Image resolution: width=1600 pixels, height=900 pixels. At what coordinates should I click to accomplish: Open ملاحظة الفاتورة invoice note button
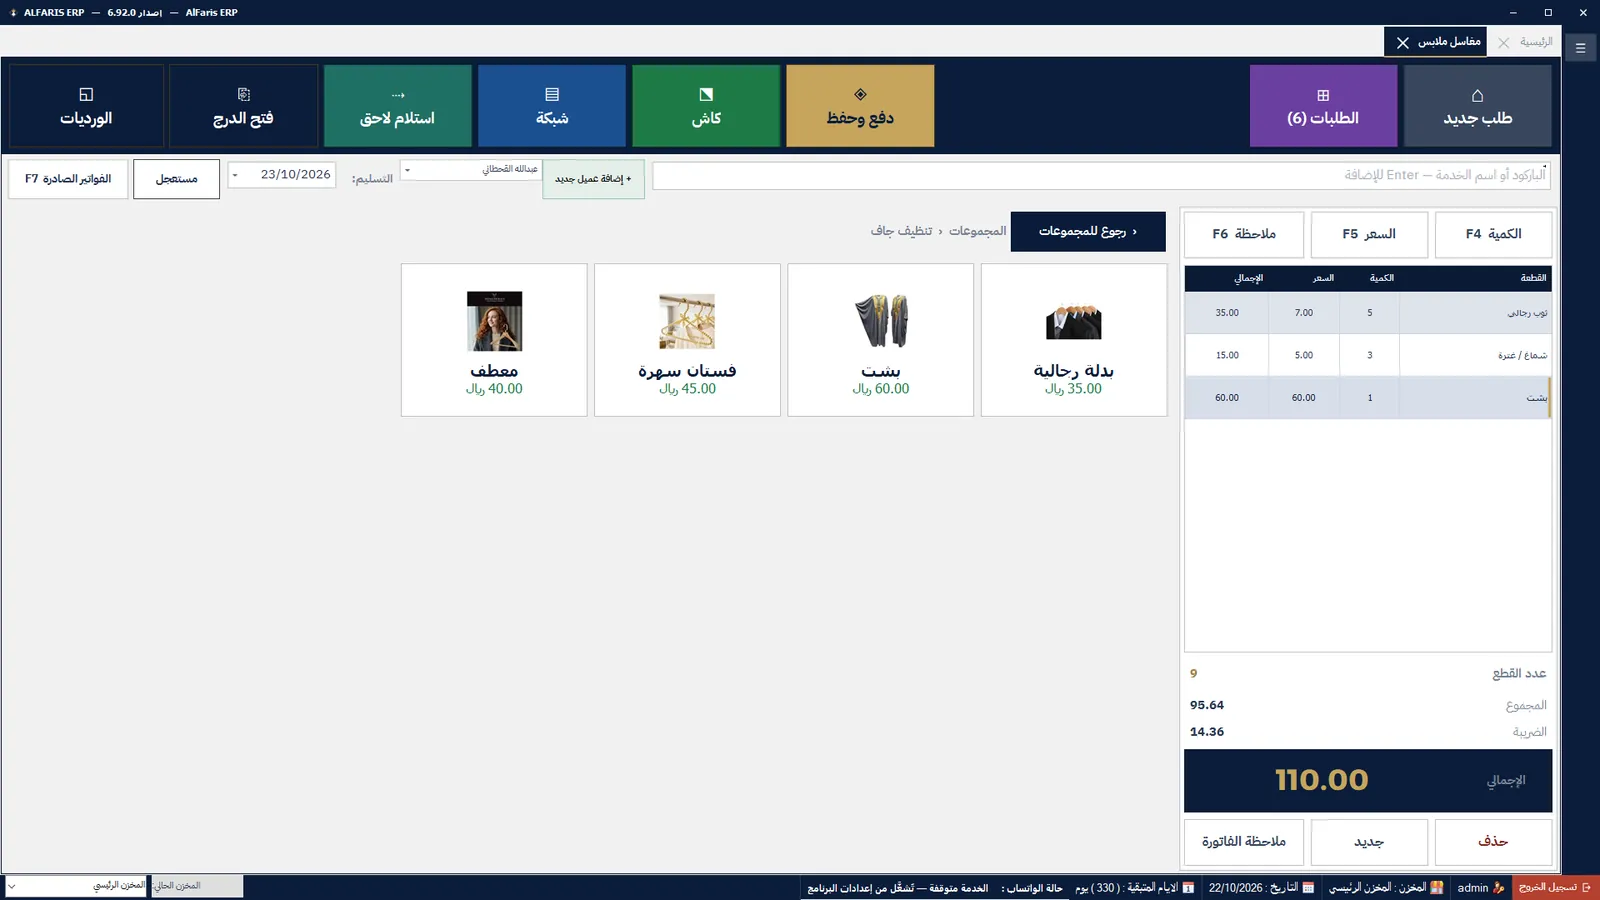pos(1244,842)
